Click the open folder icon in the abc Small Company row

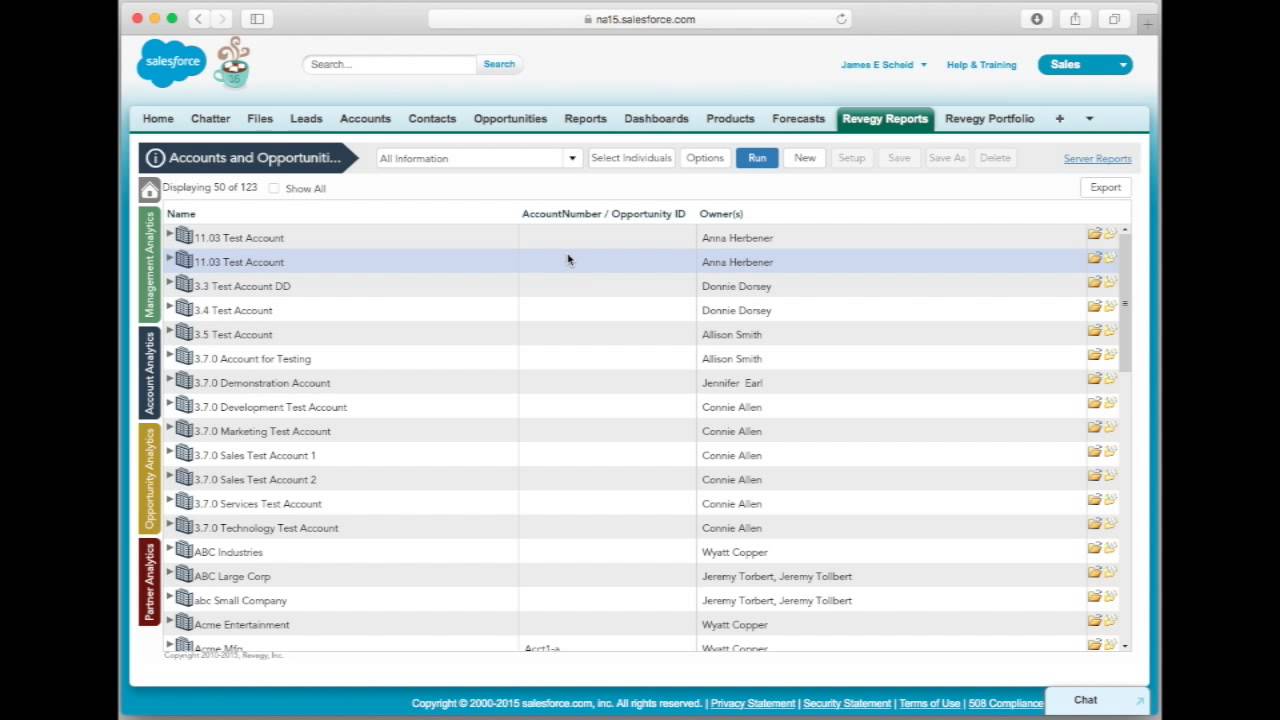[x=1094, y=596]
